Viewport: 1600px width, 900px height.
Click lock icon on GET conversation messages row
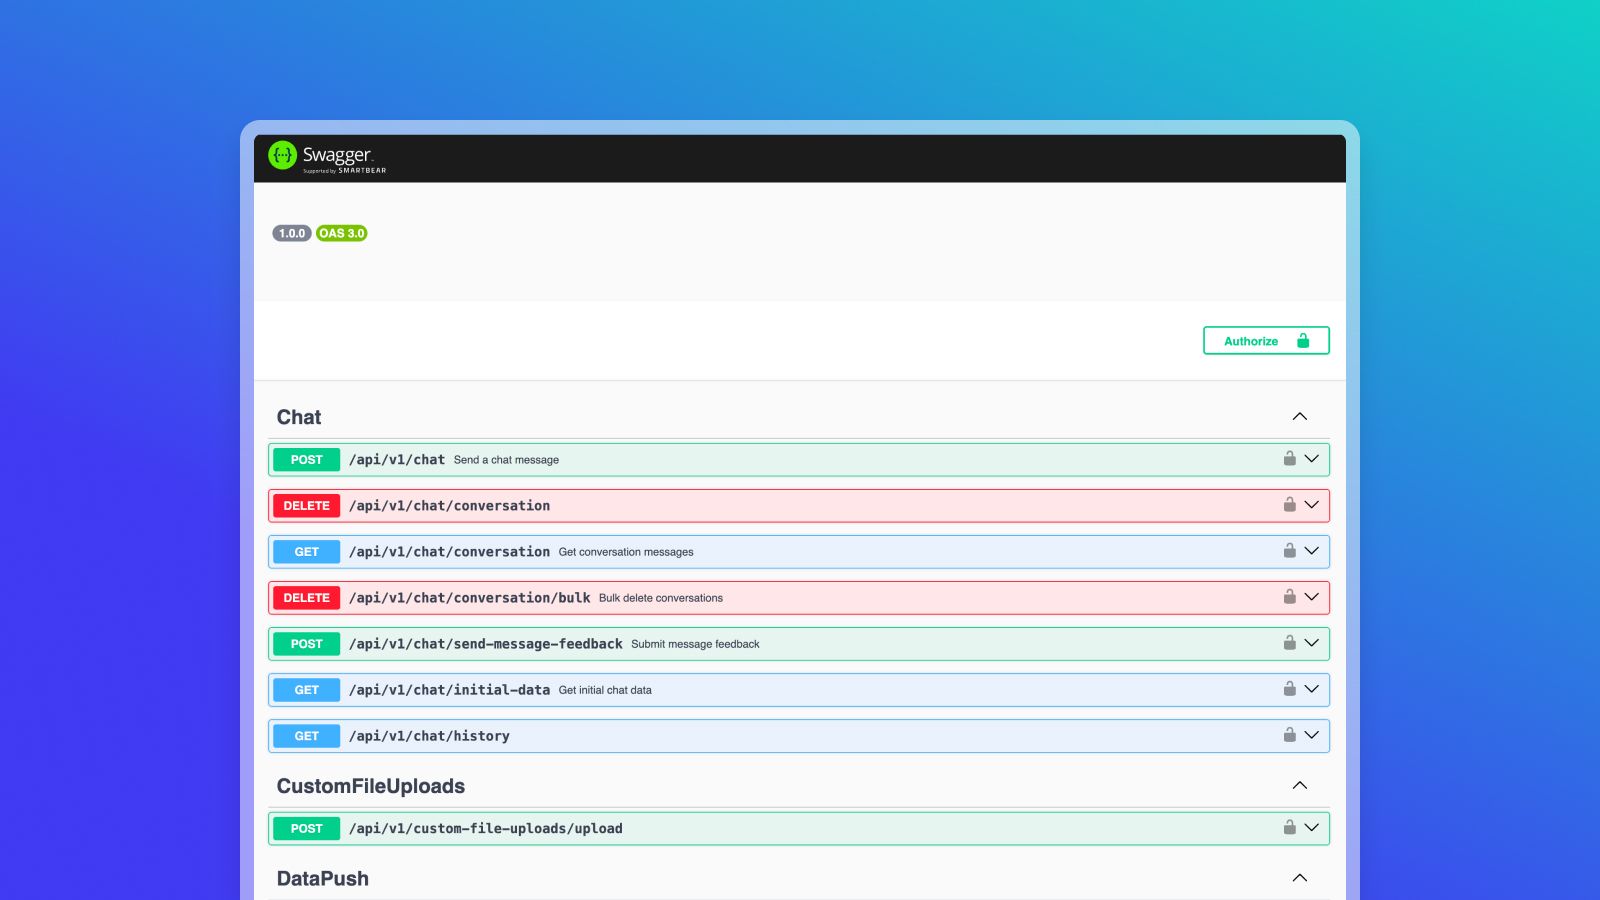(x=1289, y=551)
